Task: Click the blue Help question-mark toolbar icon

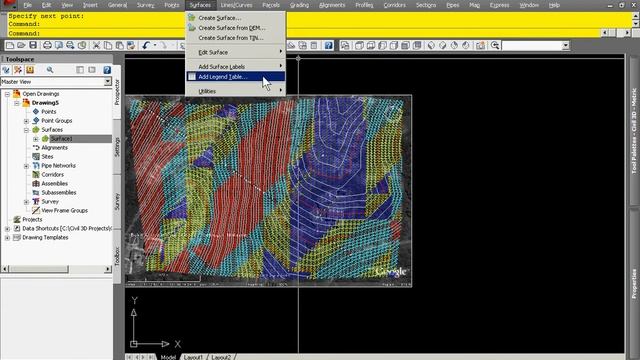Action: point(329,45)
